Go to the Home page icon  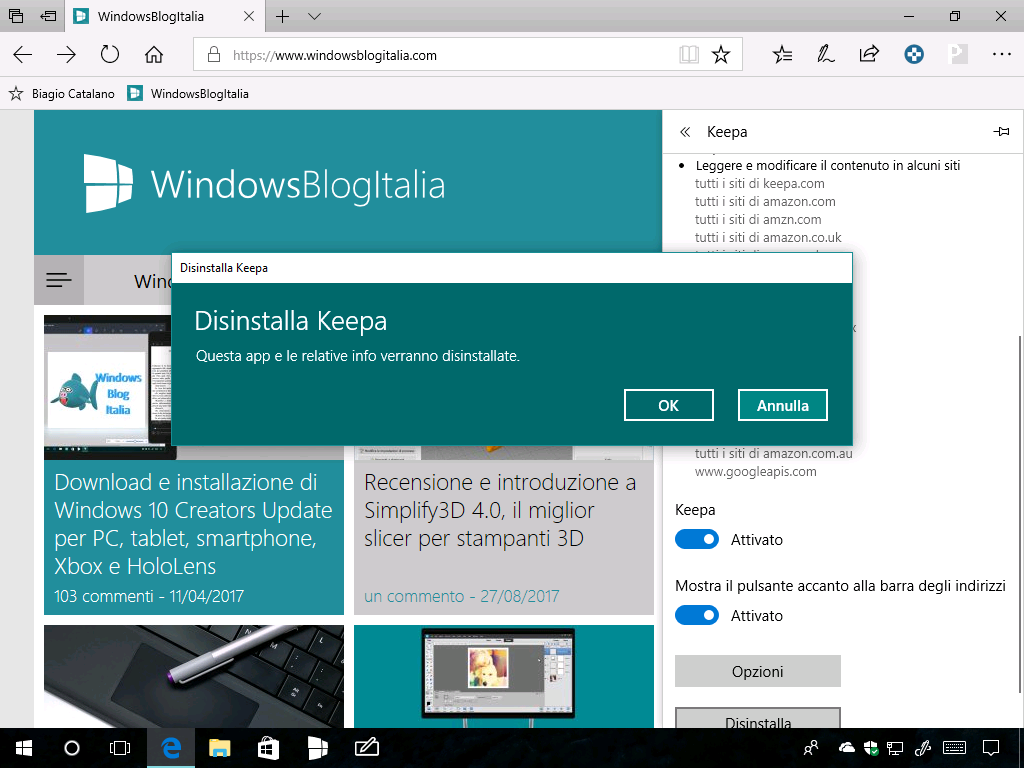pyautogui.click(x=153, y=55)
